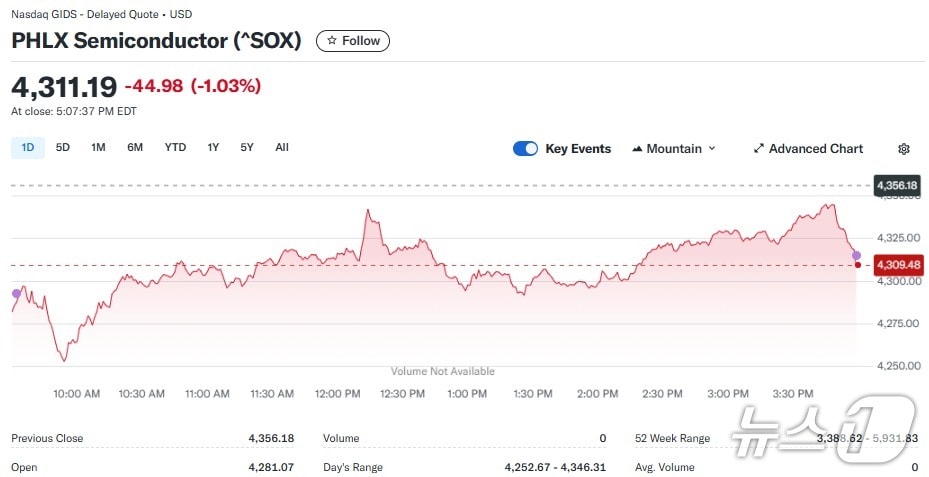Switch chart to YTD range
Image resolution: width=929 pixels, height=477 pixels.
(175, 148)
